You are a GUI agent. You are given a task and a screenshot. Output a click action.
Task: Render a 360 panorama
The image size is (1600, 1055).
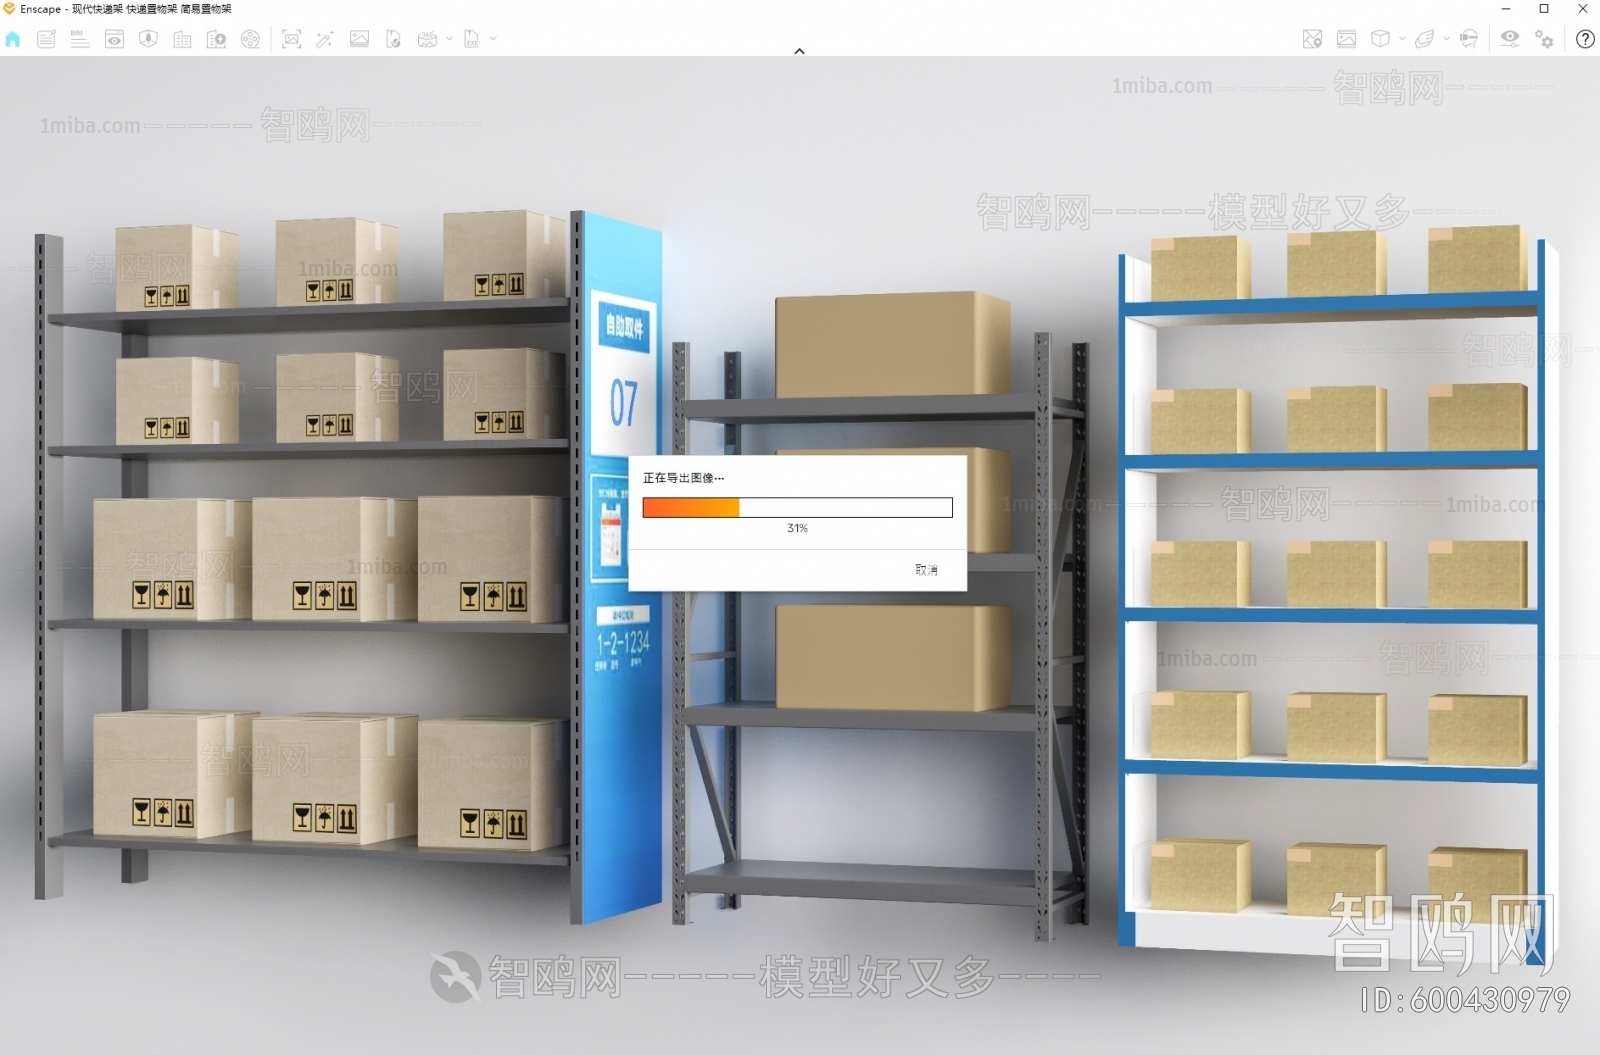pyautogui.click(x=427, y=40)
